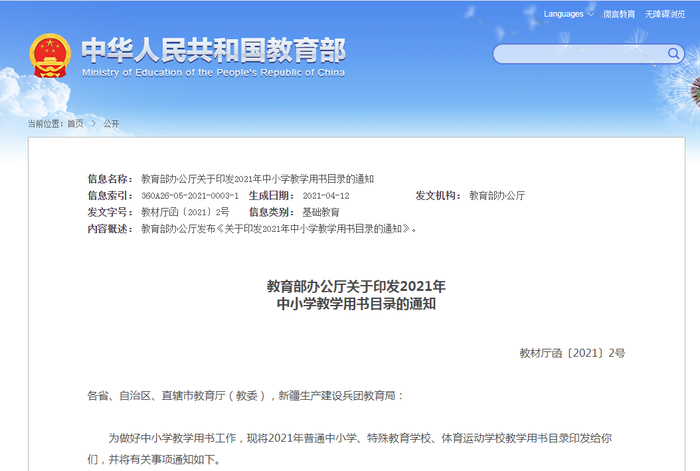Focus the site search input box
The height and width of the screenshot is (471, 700).
click(x=580, y=54)
